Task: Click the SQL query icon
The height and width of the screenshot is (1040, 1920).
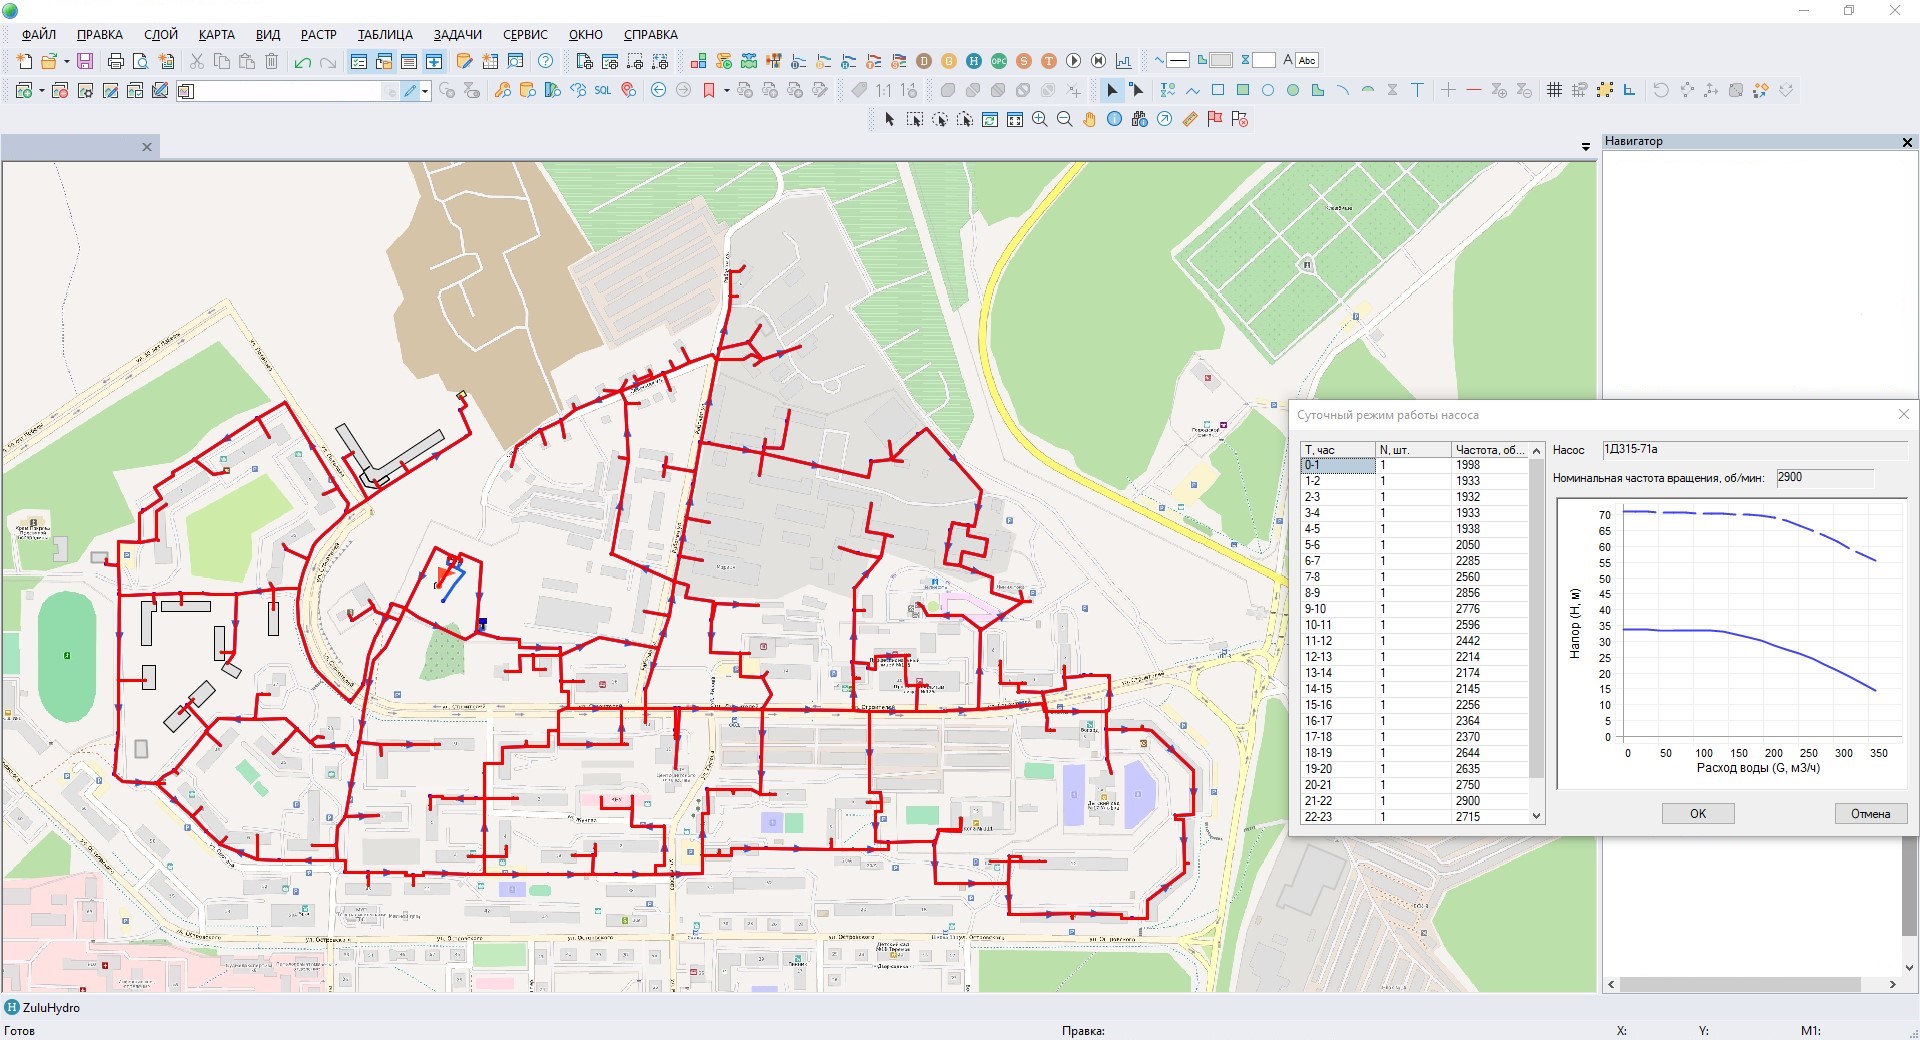Action: (602, 90)
